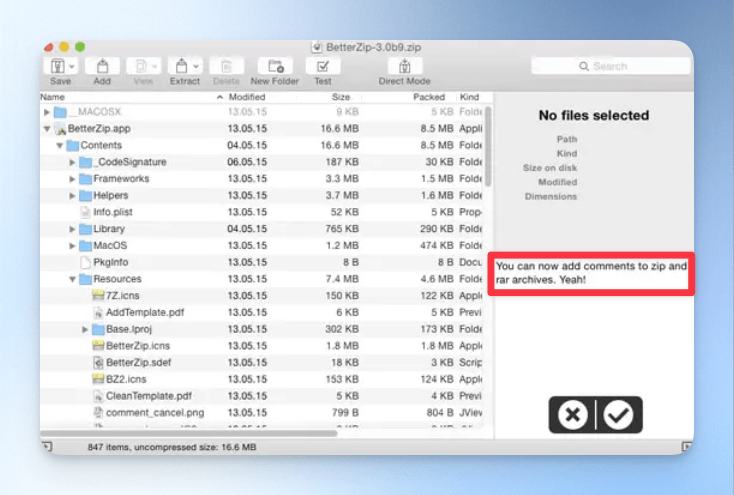Run Test on the archive
Viewport: 734px width, 495px height.
[x=323, y=66]
